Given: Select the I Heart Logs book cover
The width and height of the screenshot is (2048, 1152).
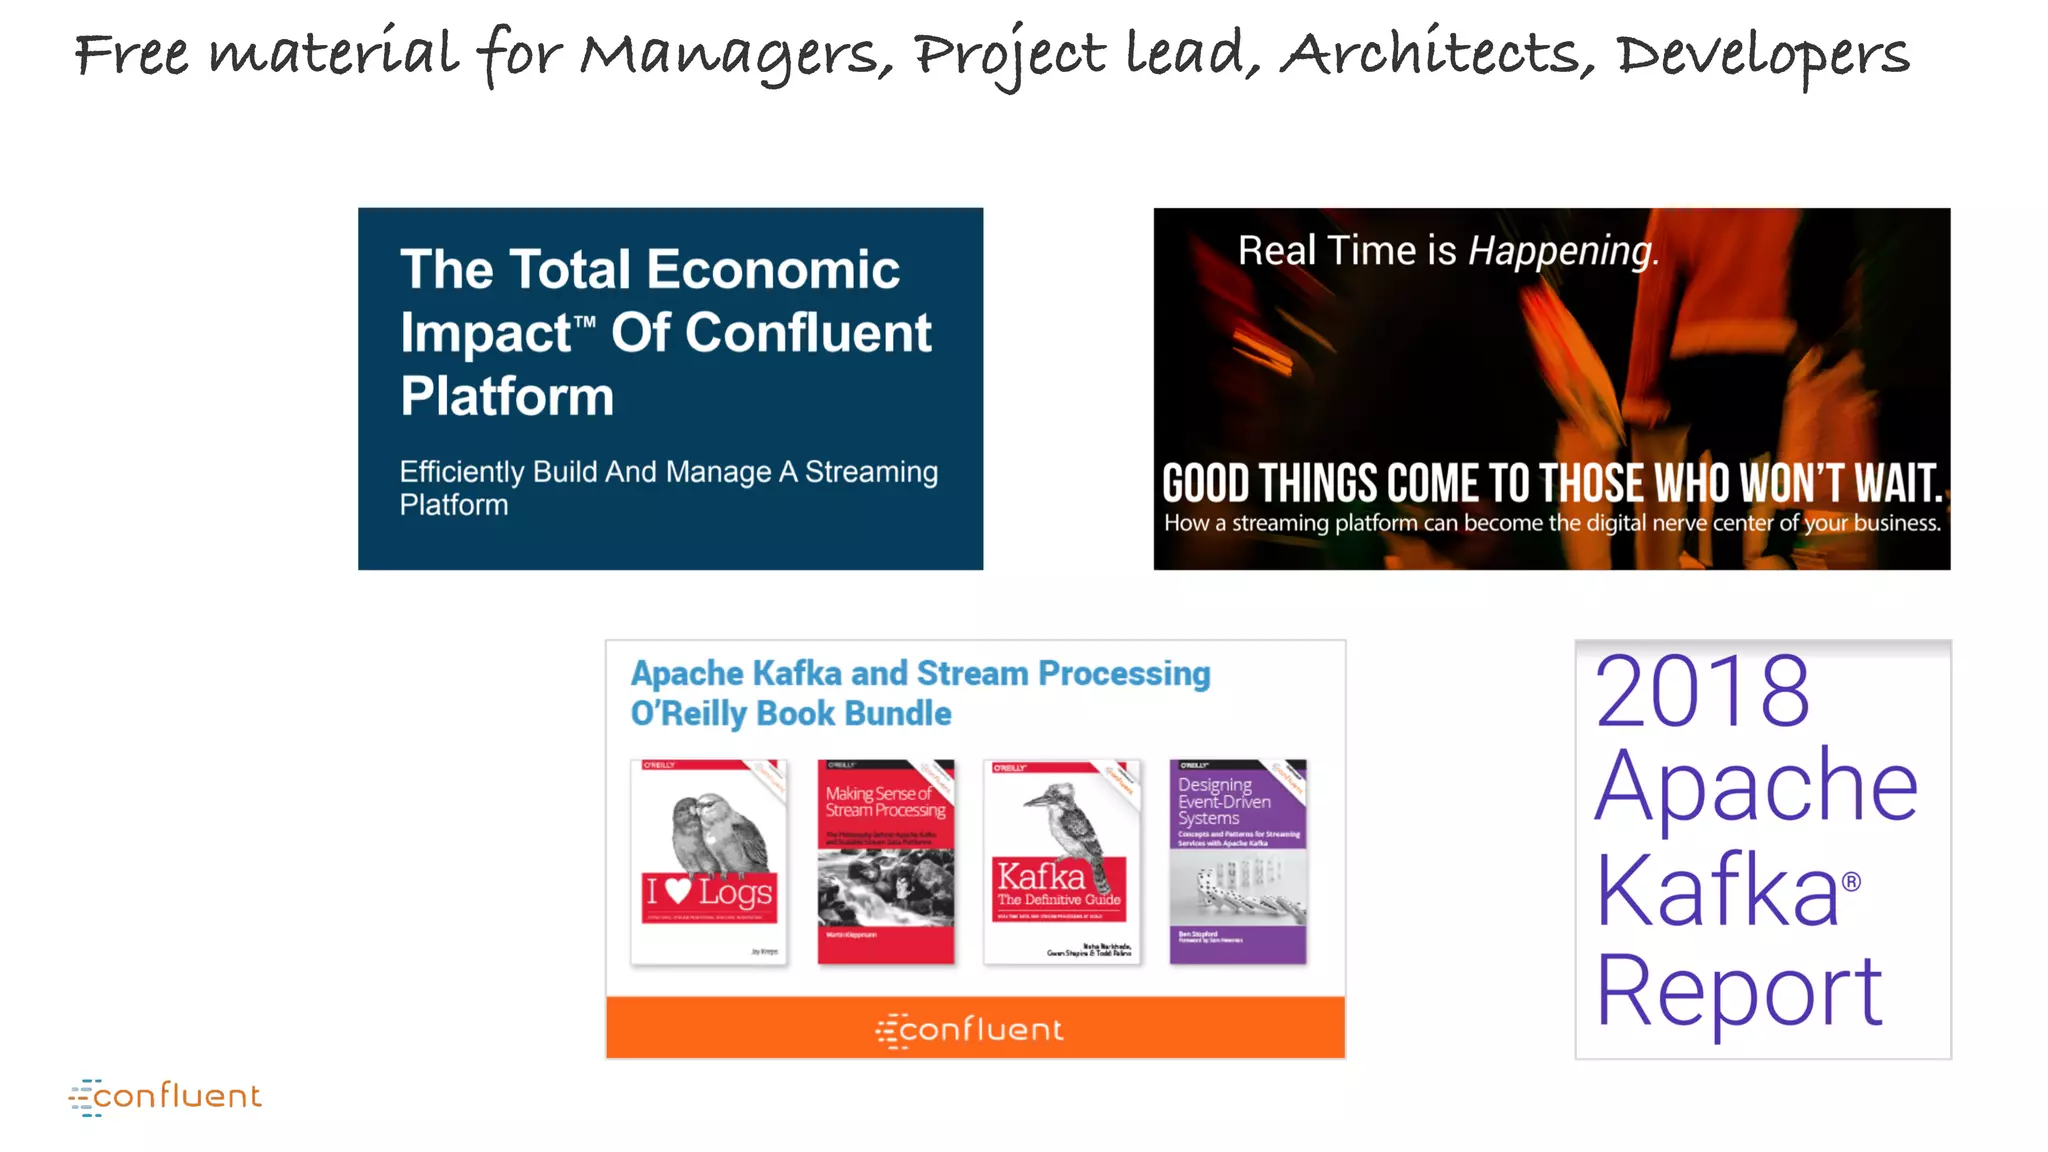Looking at the screenshot, I should click(x=709, y=862).
